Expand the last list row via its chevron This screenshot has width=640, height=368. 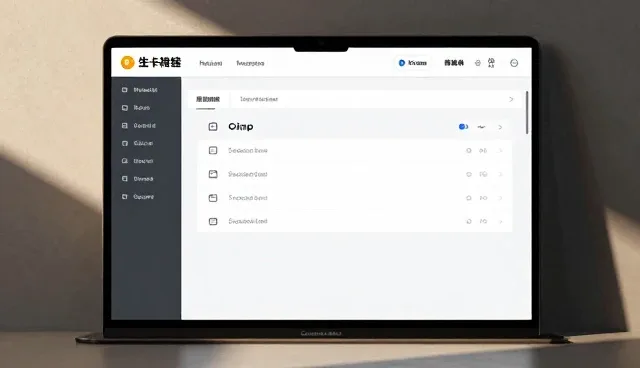500,222
